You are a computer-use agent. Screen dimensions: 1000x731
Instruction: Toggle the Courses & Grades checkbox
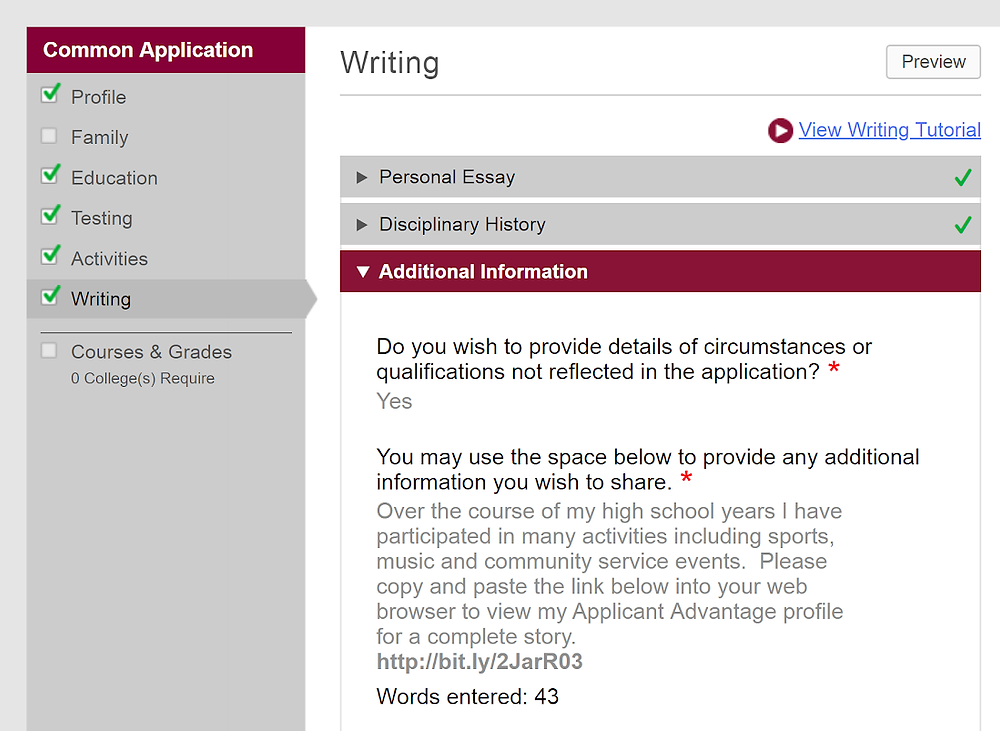click(x=48, y=351)
